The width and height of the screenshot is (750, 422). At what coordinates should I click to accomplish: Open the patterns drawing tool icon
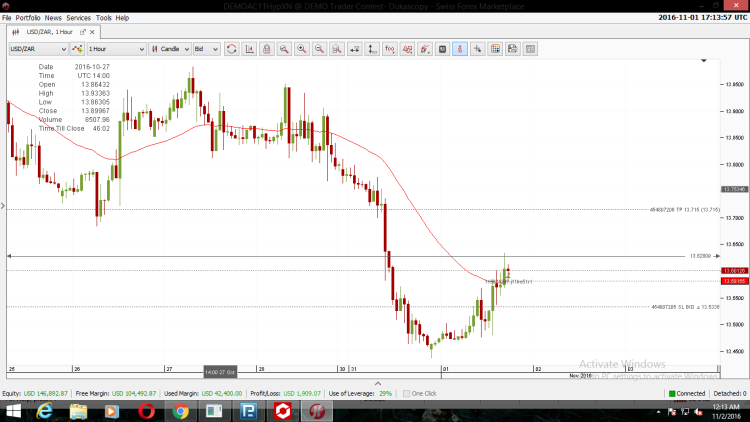[x=408, y=49]
